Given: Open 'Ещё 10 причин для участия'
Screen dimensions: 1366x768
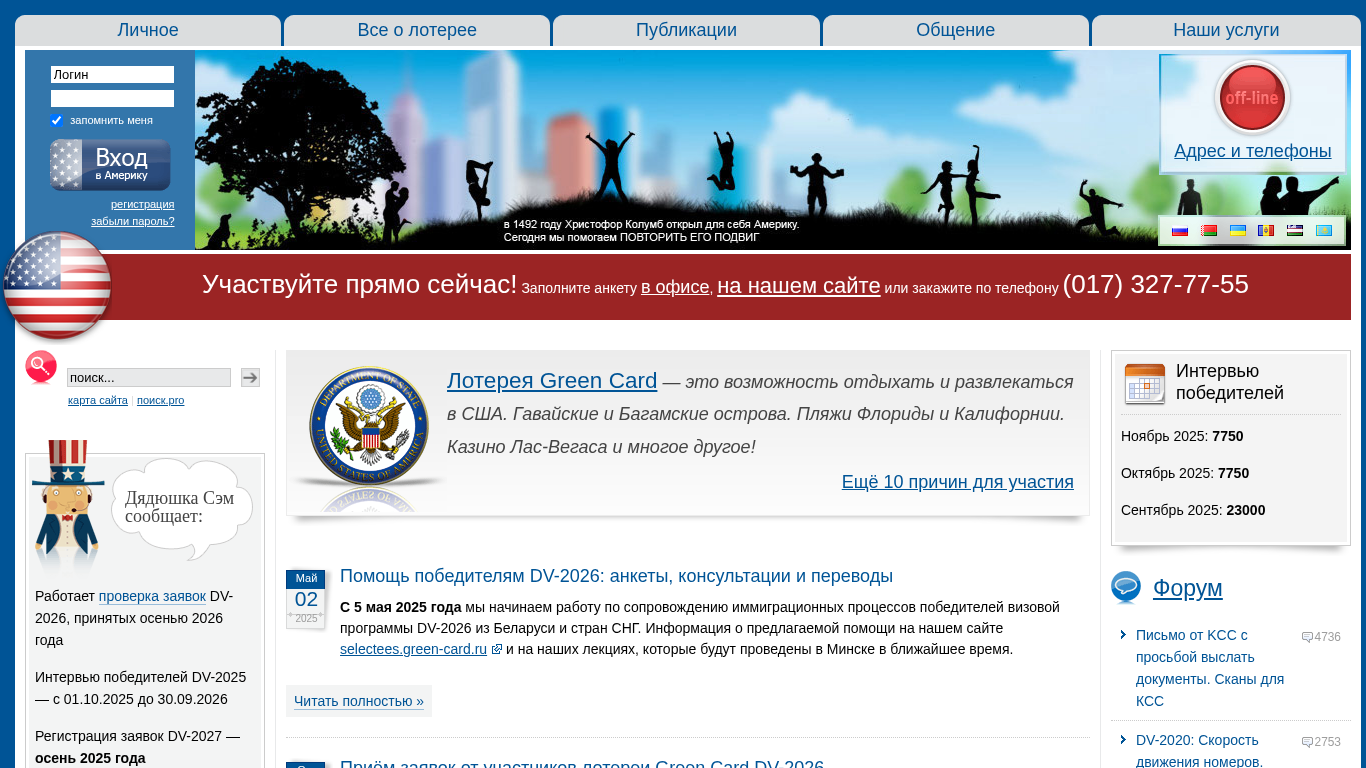Looking at the screenshot, I should [958, 482].
